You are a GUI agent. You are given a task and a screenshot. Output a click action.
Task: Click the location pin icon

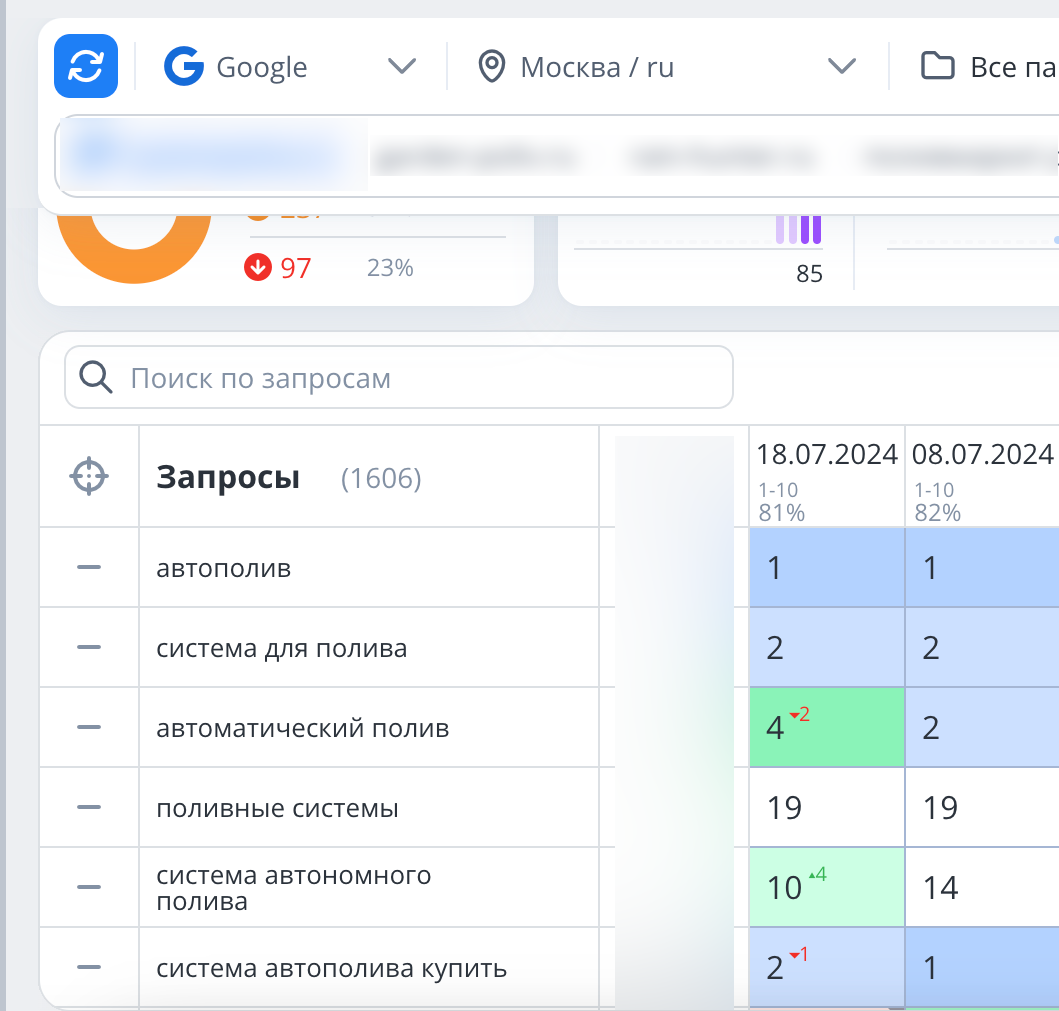coord(491,67)
